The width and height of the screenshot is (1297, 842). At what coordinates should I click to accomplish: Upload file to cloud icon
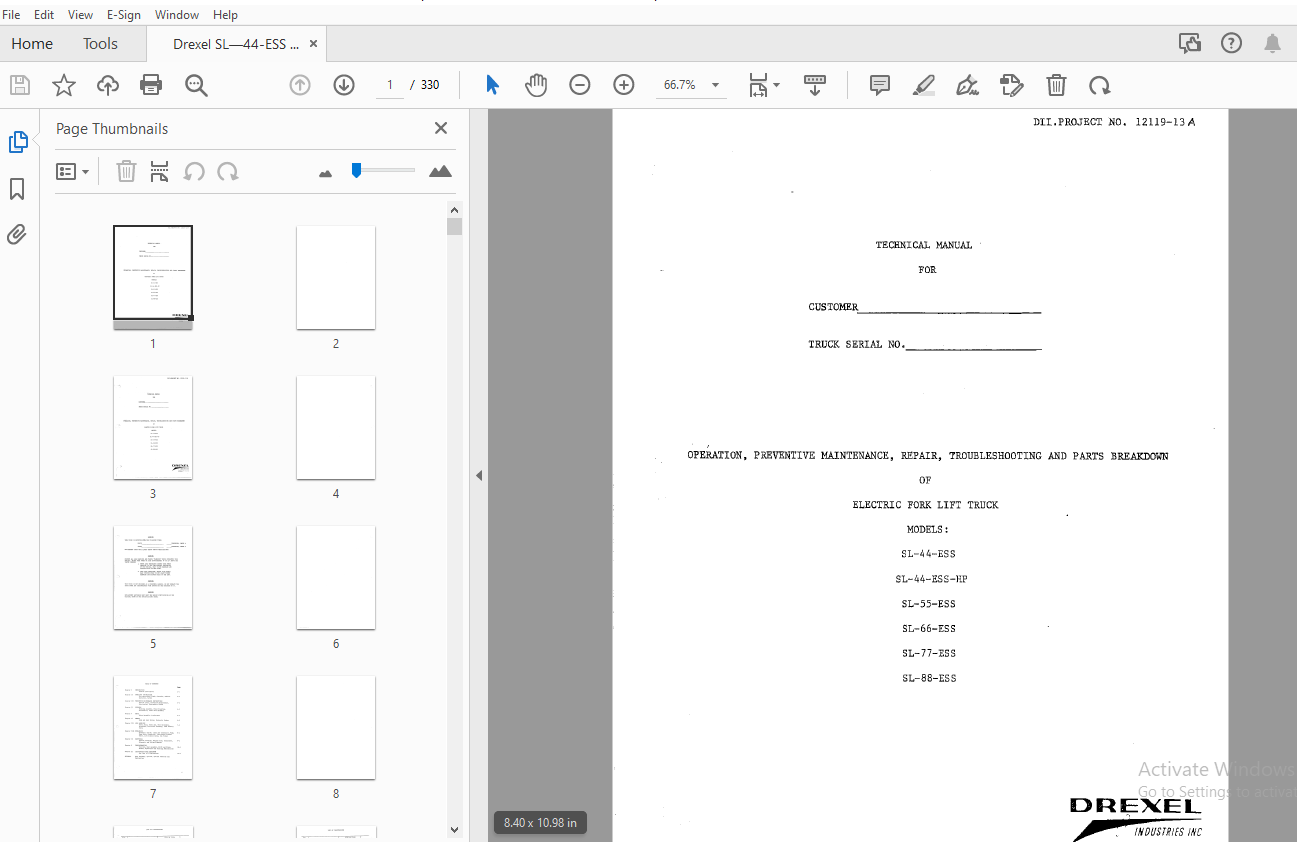coord(108,85)
